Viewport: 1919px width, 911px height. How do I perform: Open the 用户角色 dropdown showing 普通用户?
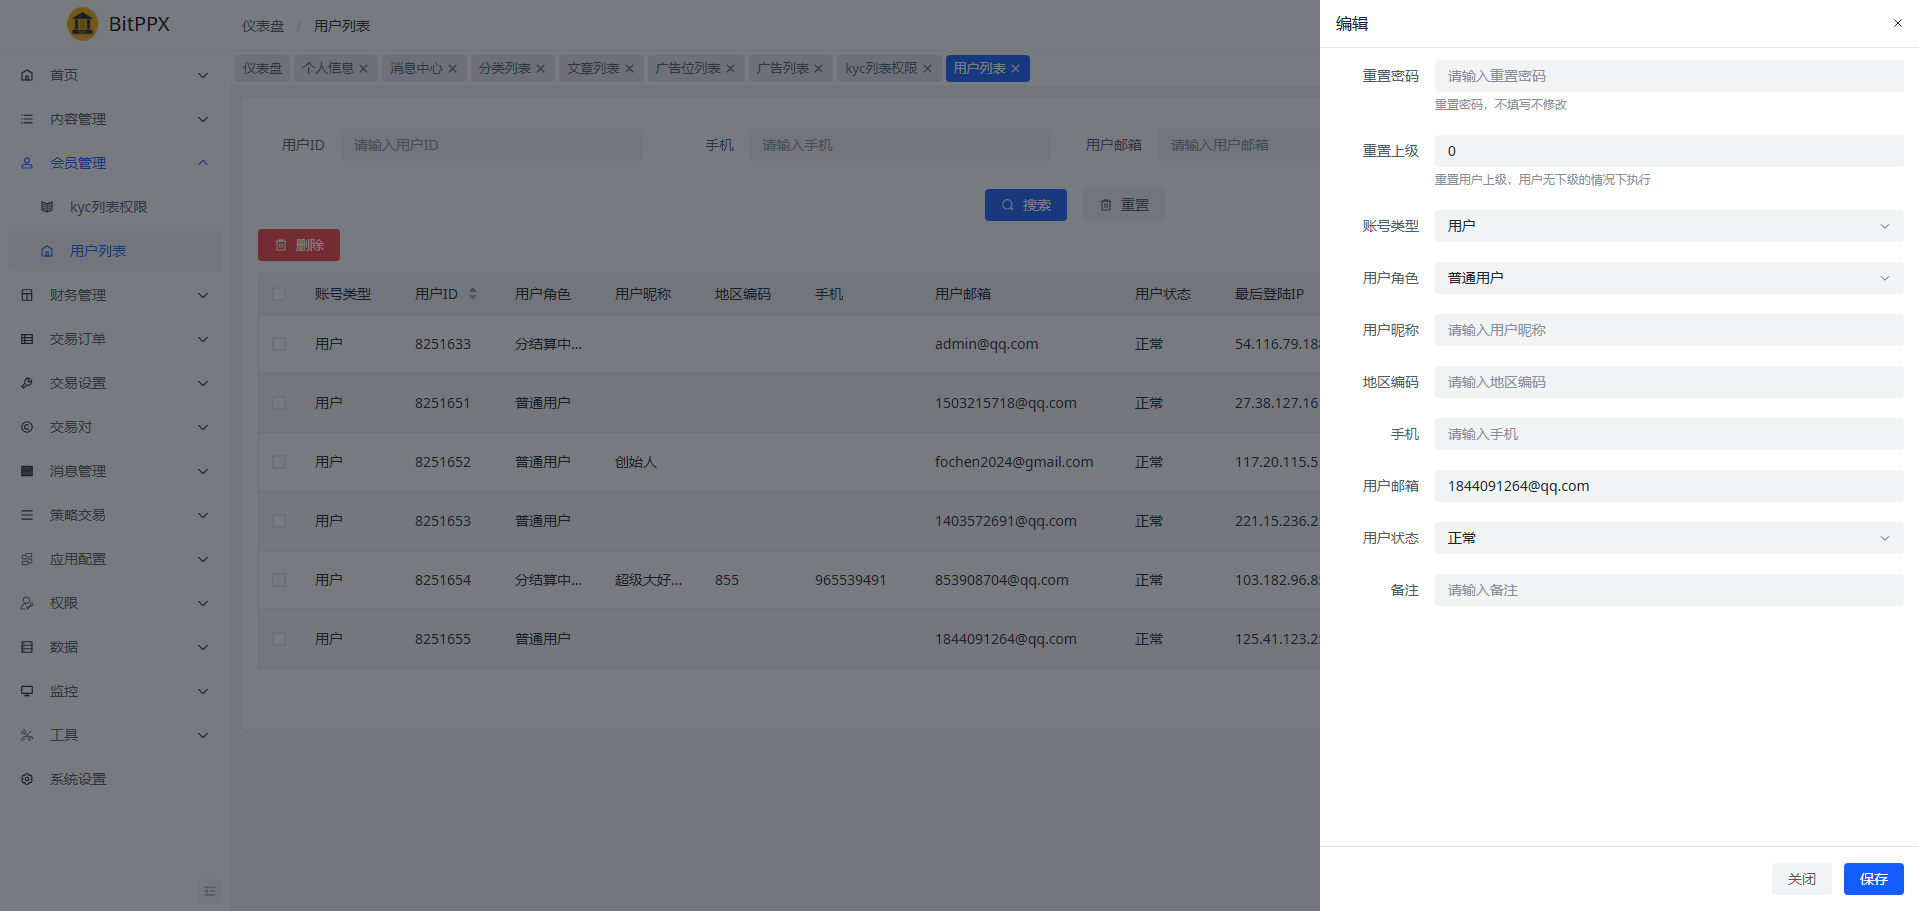point(1668,278)
